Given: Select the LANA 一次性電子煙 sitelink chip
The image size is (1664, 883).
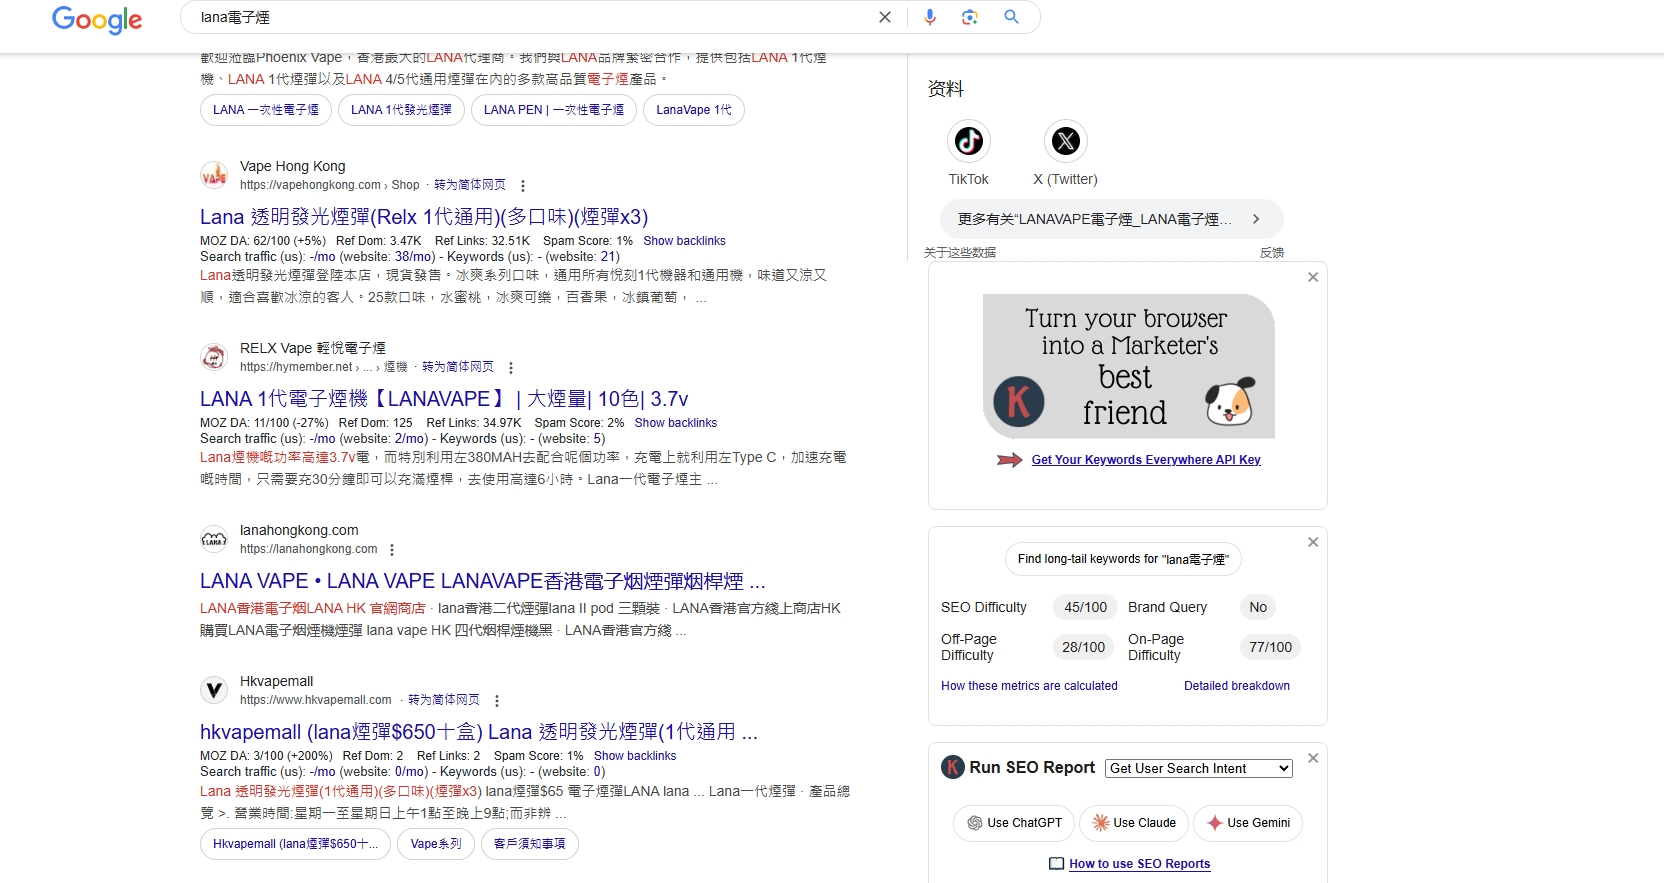Looking at the screenshot, I should point(266,110).
